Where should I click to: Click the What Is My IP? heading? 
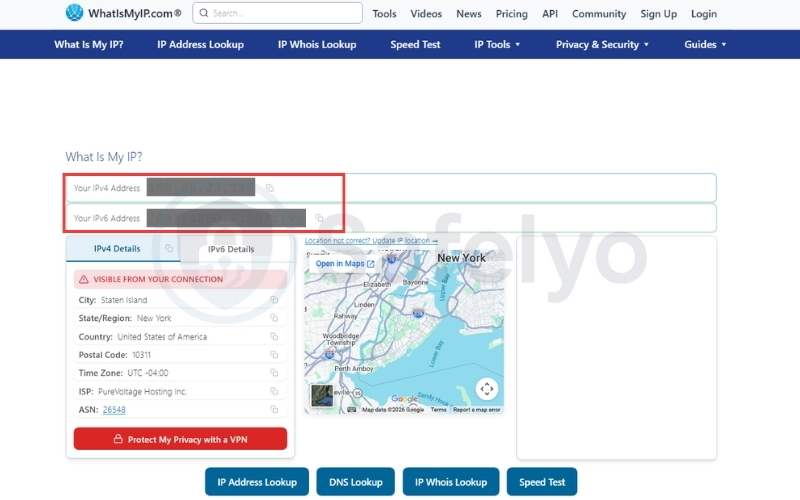click(104, 157)
